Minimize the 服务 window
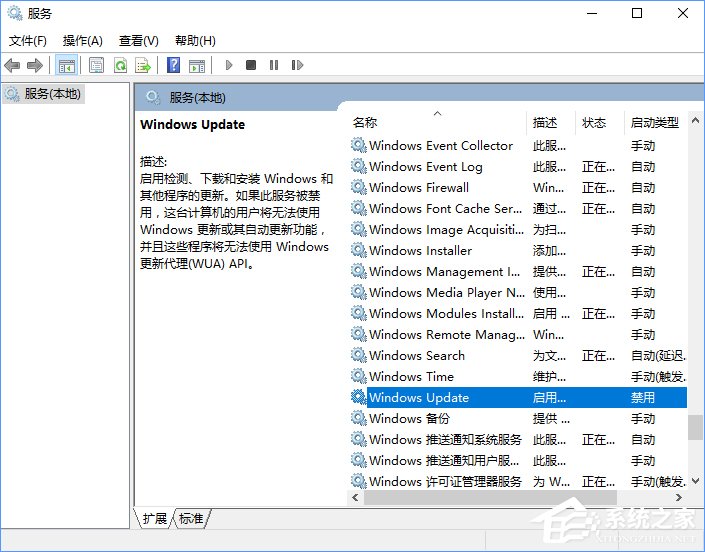The height and width of the screenshot is (552, 705). (x=592, y=13)
